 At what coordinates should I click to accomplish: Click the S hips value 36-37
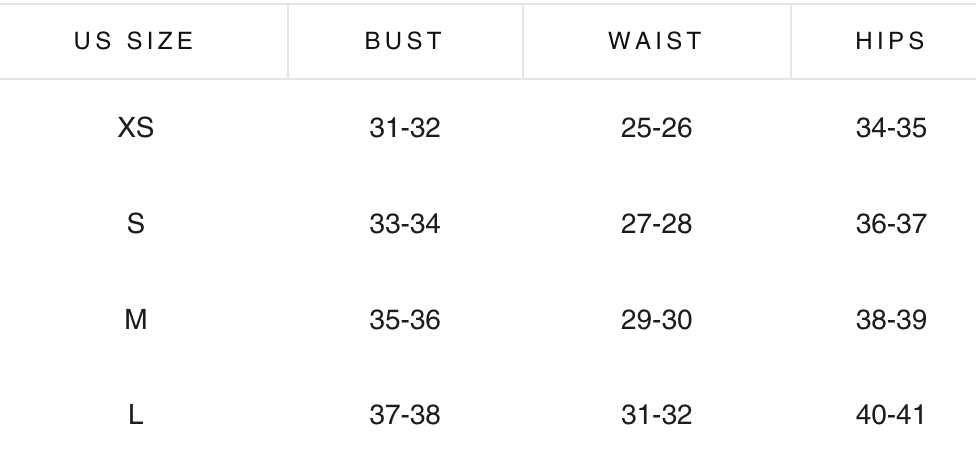tap(891, 224)
